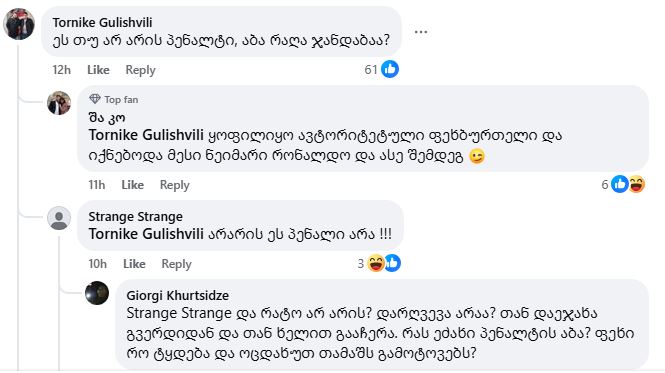Open the Giorgi Khurtsidze name link

click(x=178, y=295)
